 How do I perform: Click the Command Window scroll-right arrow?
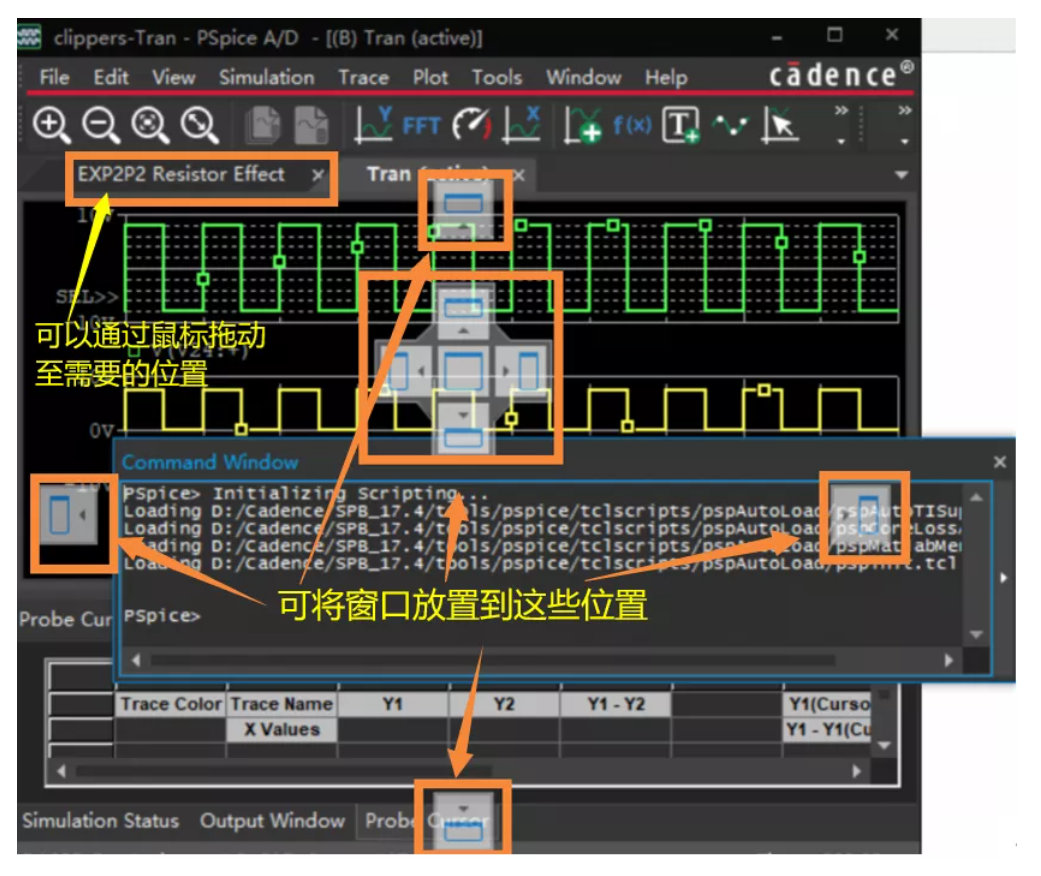pyautogui.click(x=949, y=659)
